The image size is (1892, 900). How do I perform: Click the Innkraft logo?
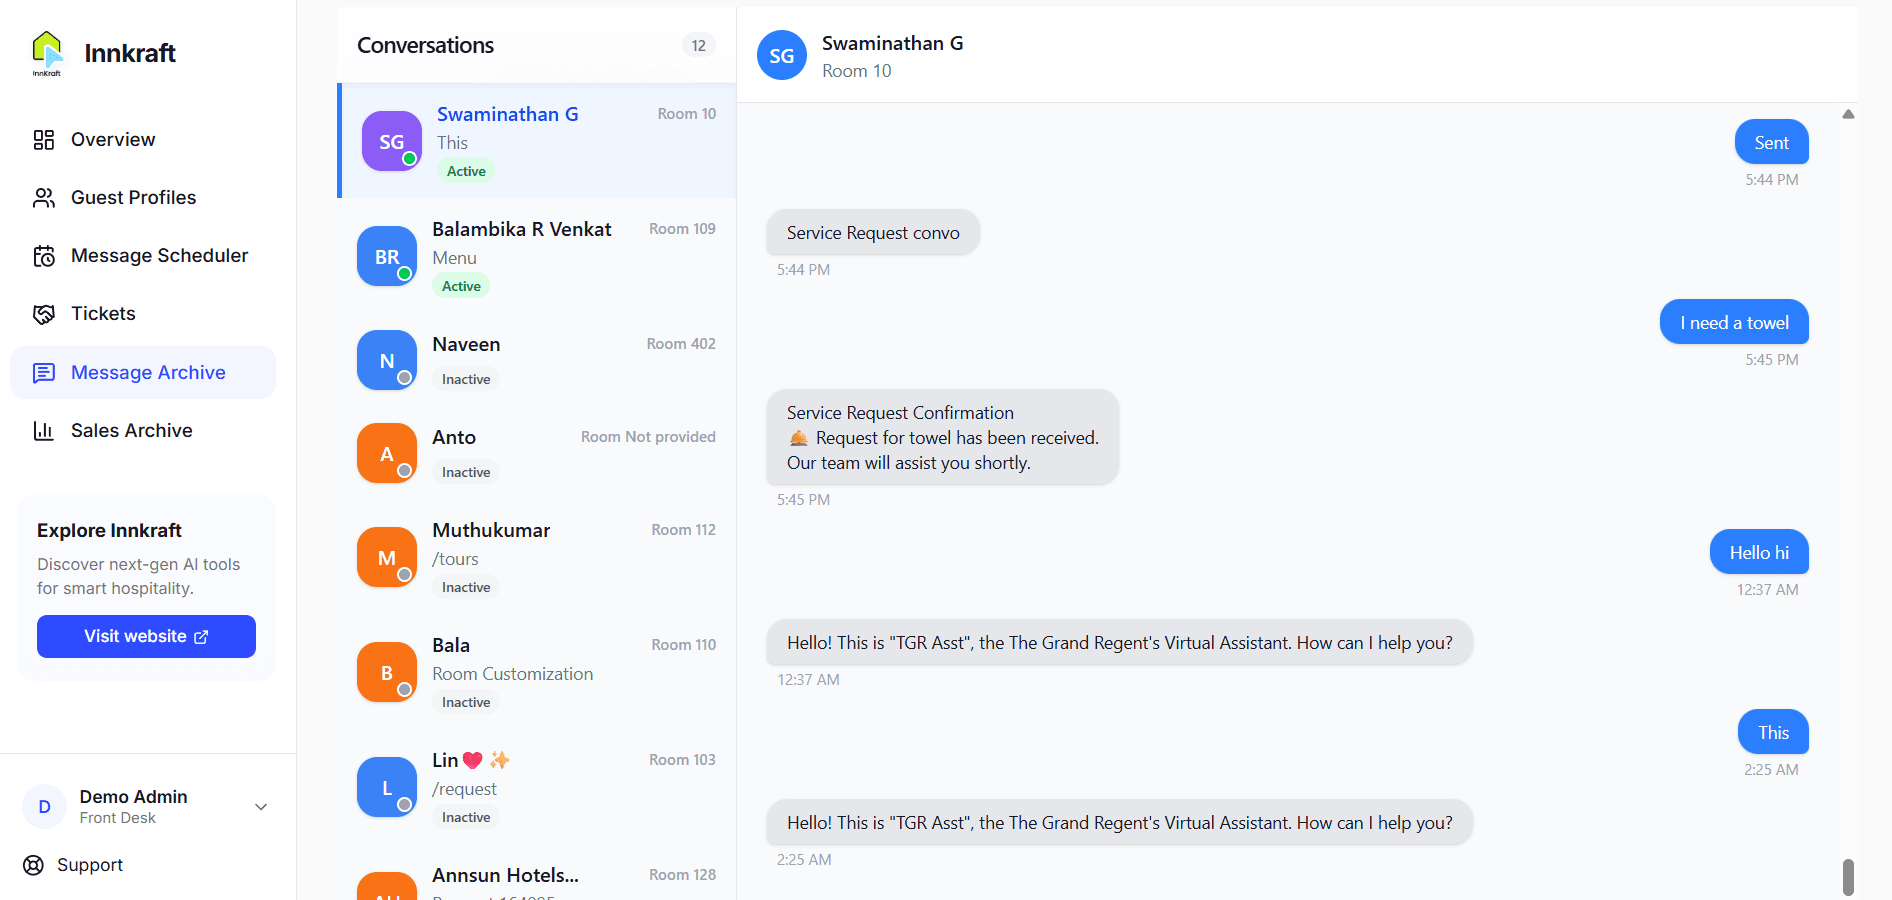coord(47,52)
